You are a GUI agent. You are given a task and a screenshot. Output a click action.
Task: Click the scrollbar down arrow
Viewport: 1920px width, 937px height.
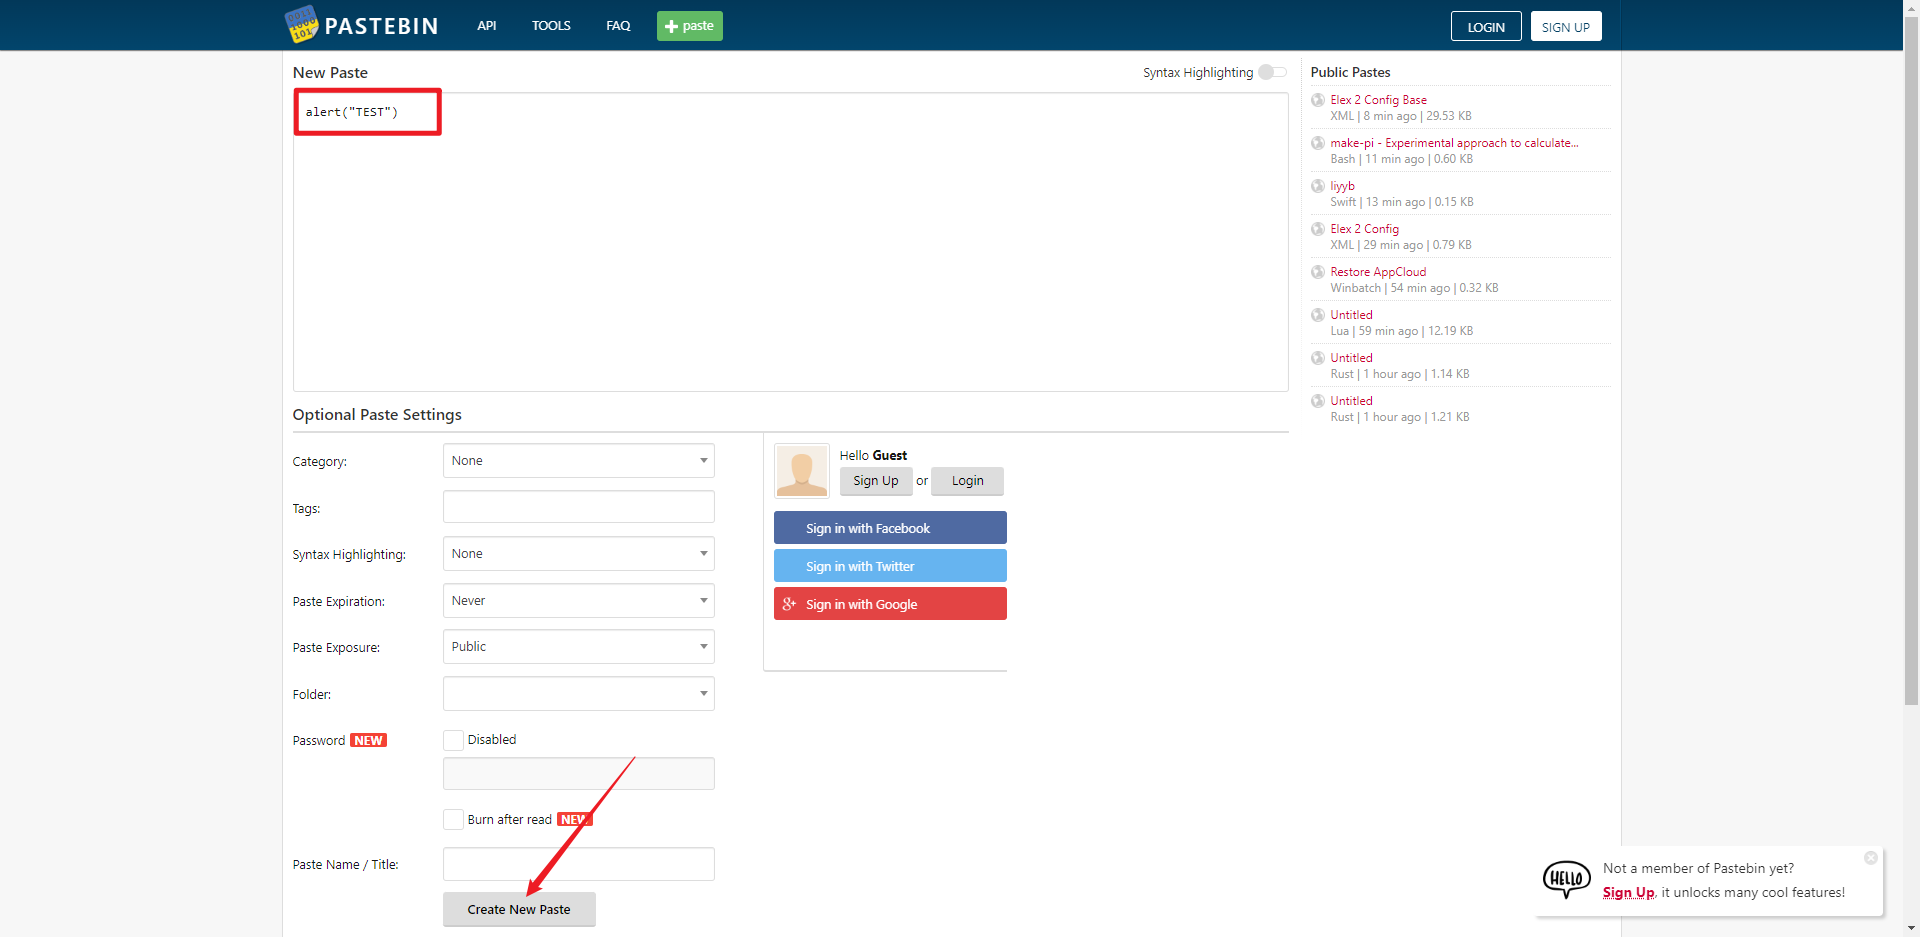1911,929
